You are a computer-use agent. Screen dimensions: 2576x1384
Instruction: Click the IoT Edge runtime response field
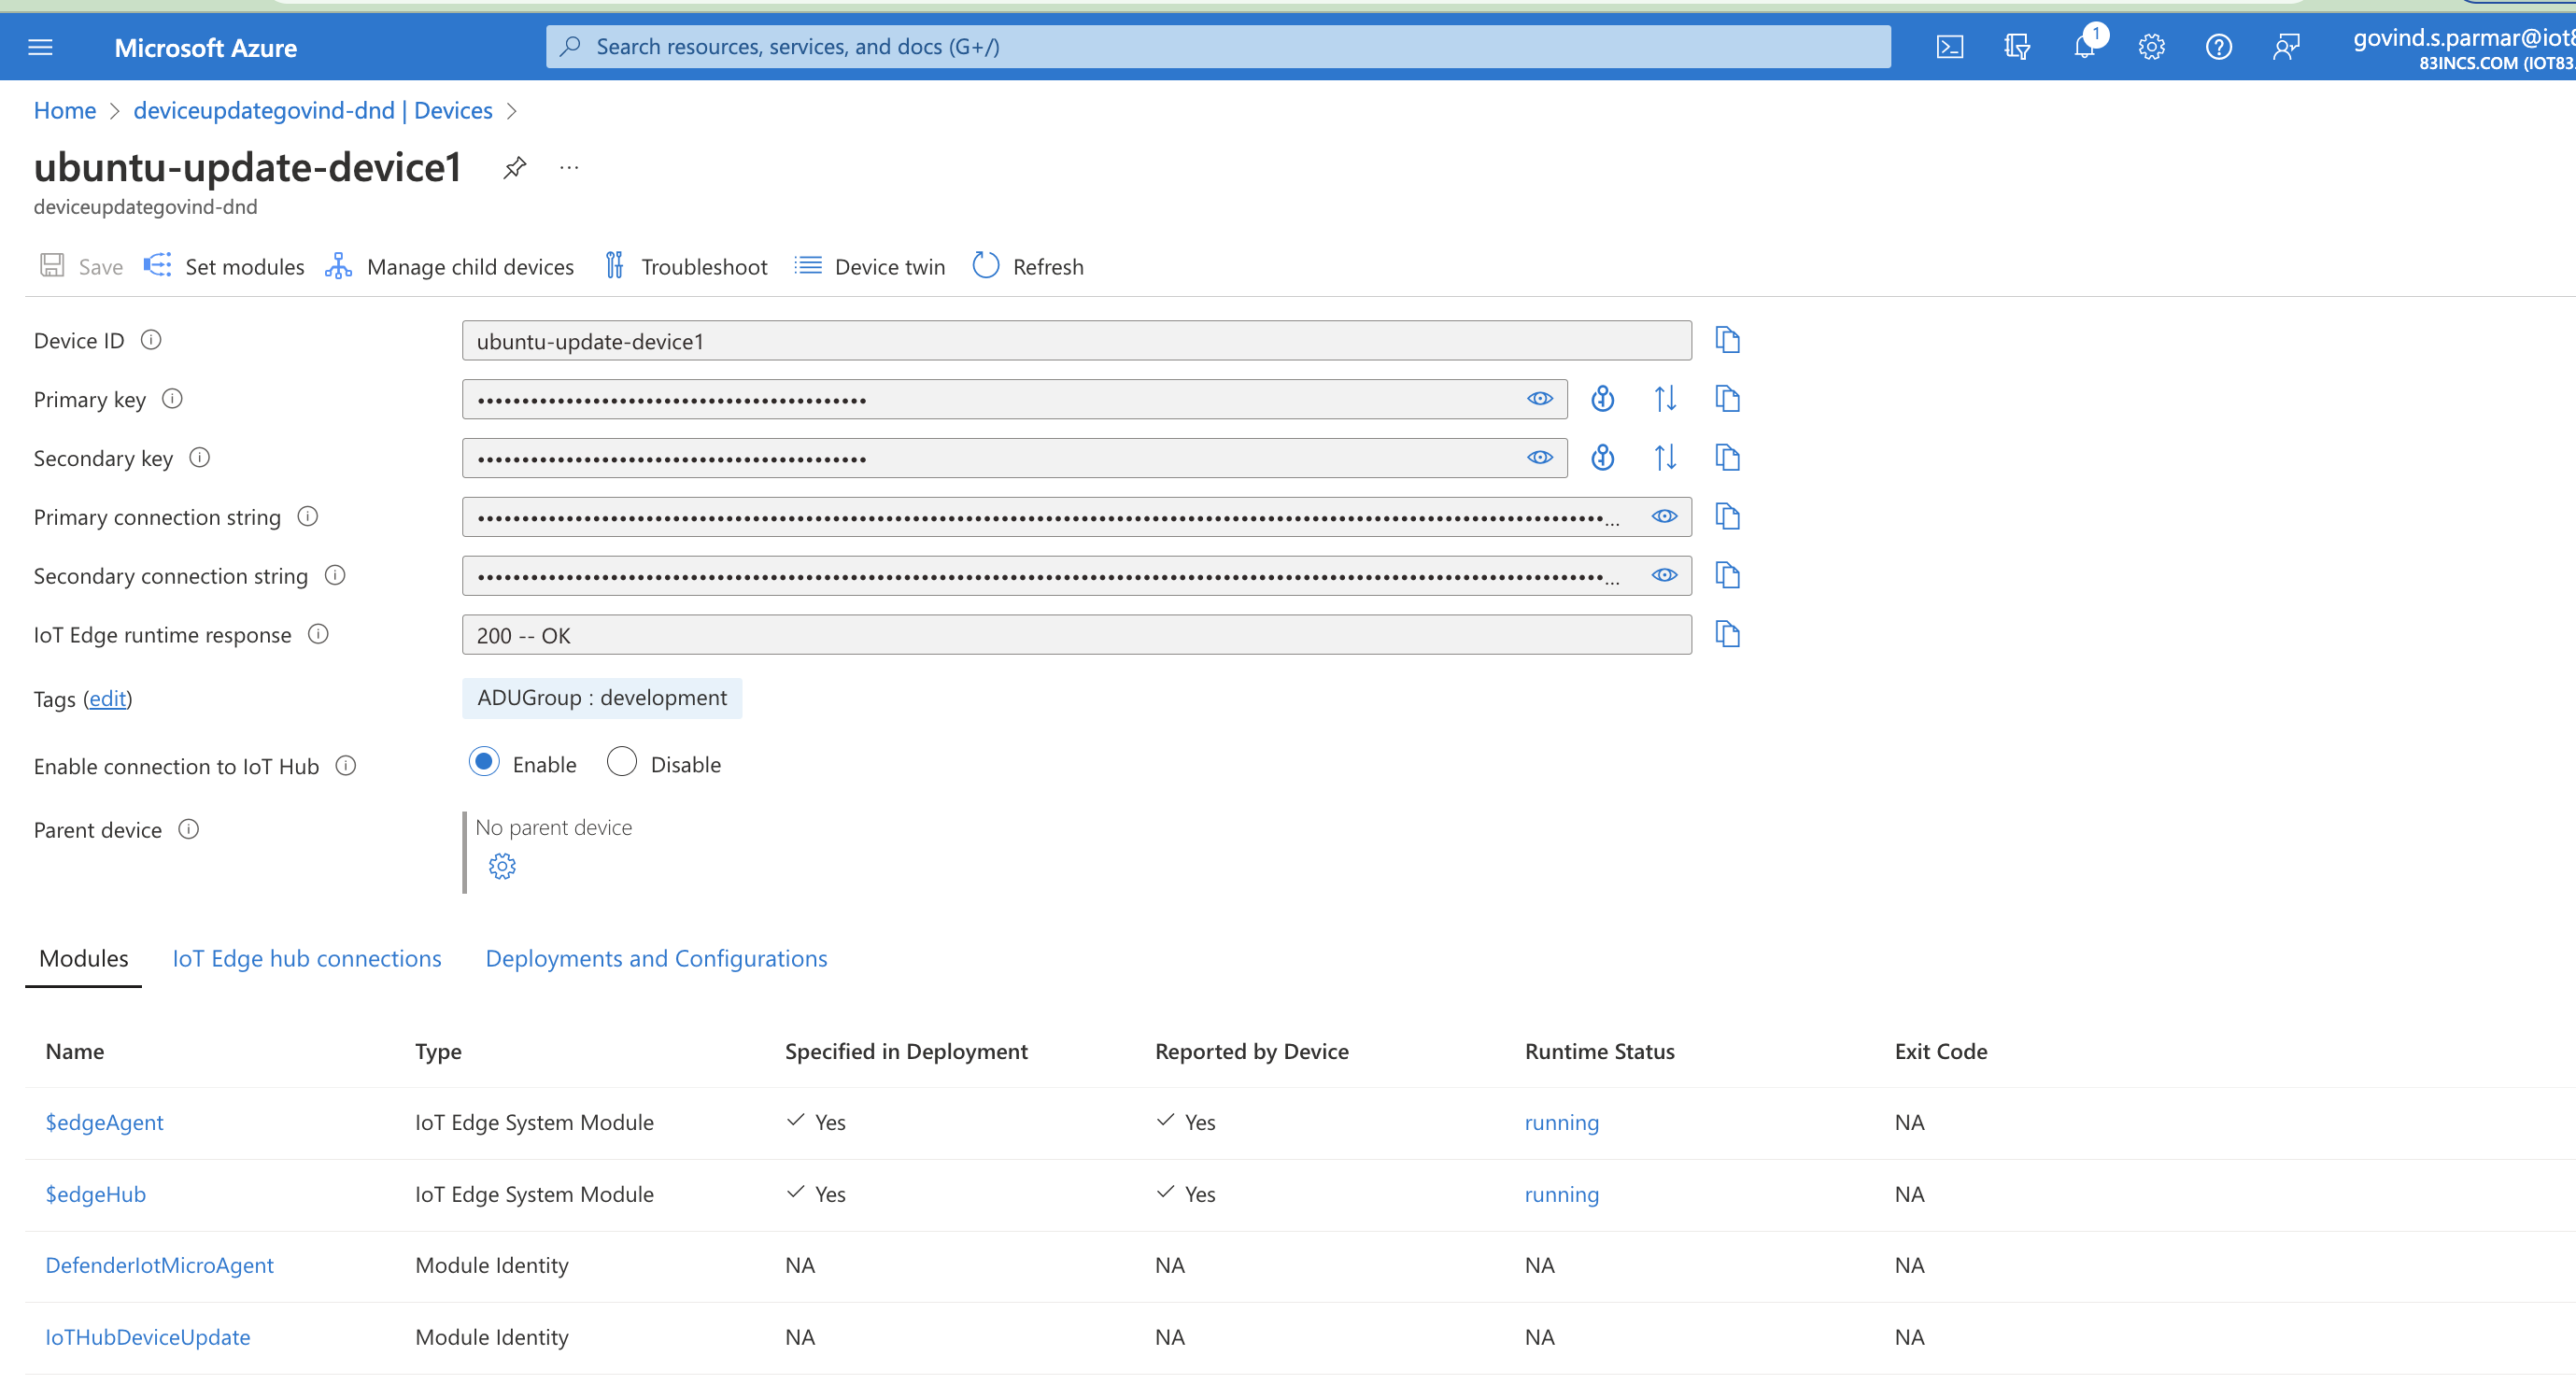tap(1076, 635)
